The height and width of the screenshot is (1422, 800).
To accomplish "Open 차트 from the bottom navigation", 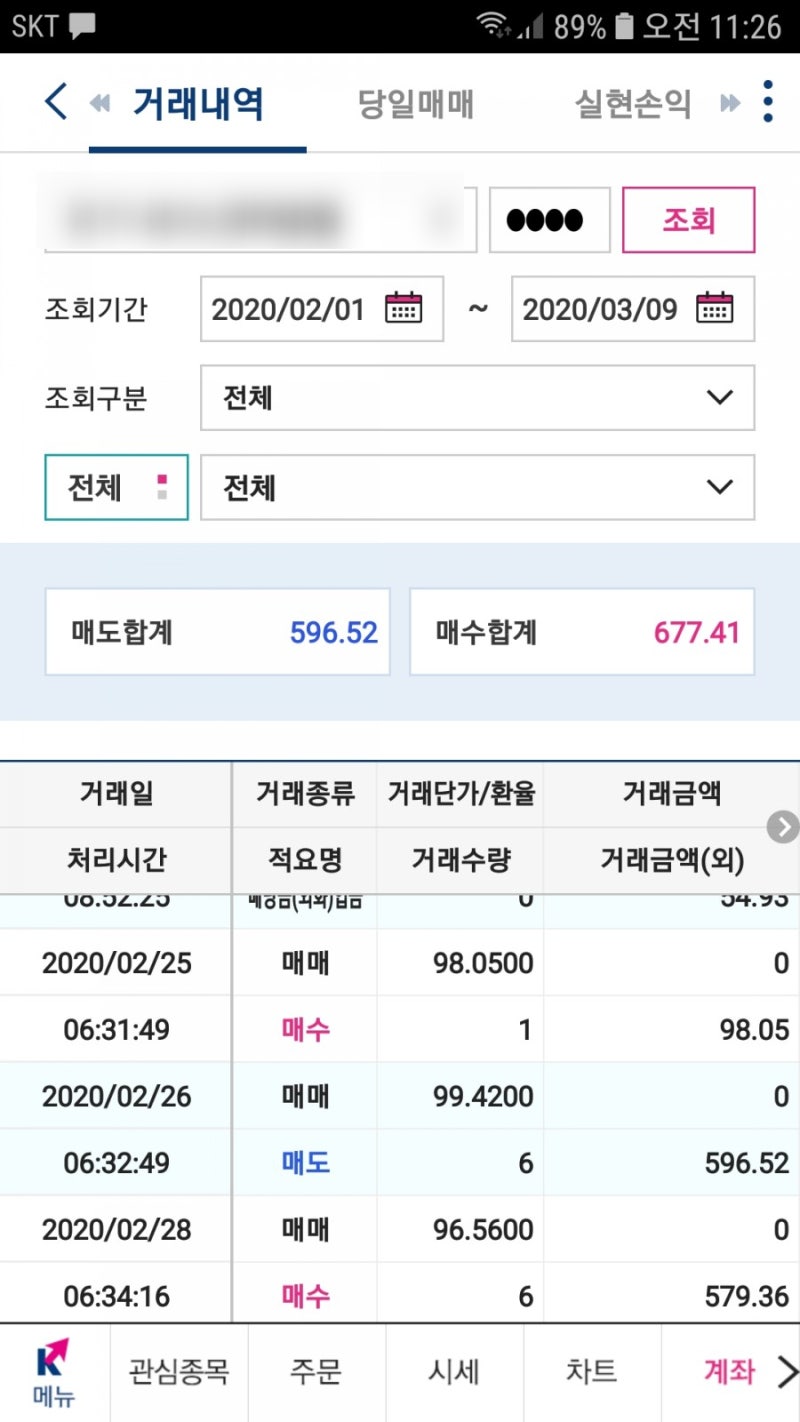I will tap(592, 1372).
